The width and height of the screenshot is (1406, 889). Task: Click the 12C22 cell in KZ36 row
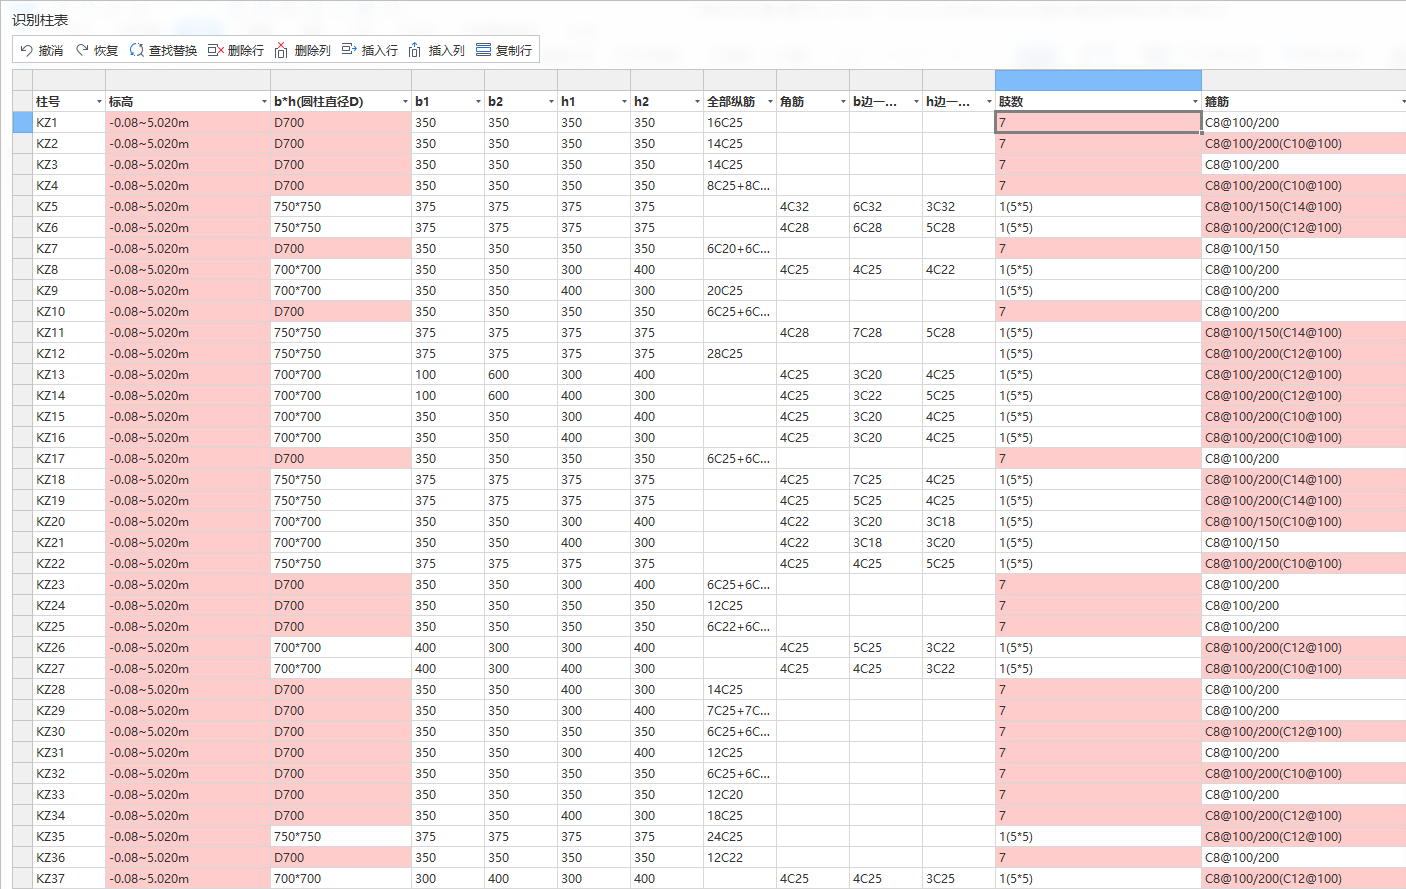pos(740,858)
